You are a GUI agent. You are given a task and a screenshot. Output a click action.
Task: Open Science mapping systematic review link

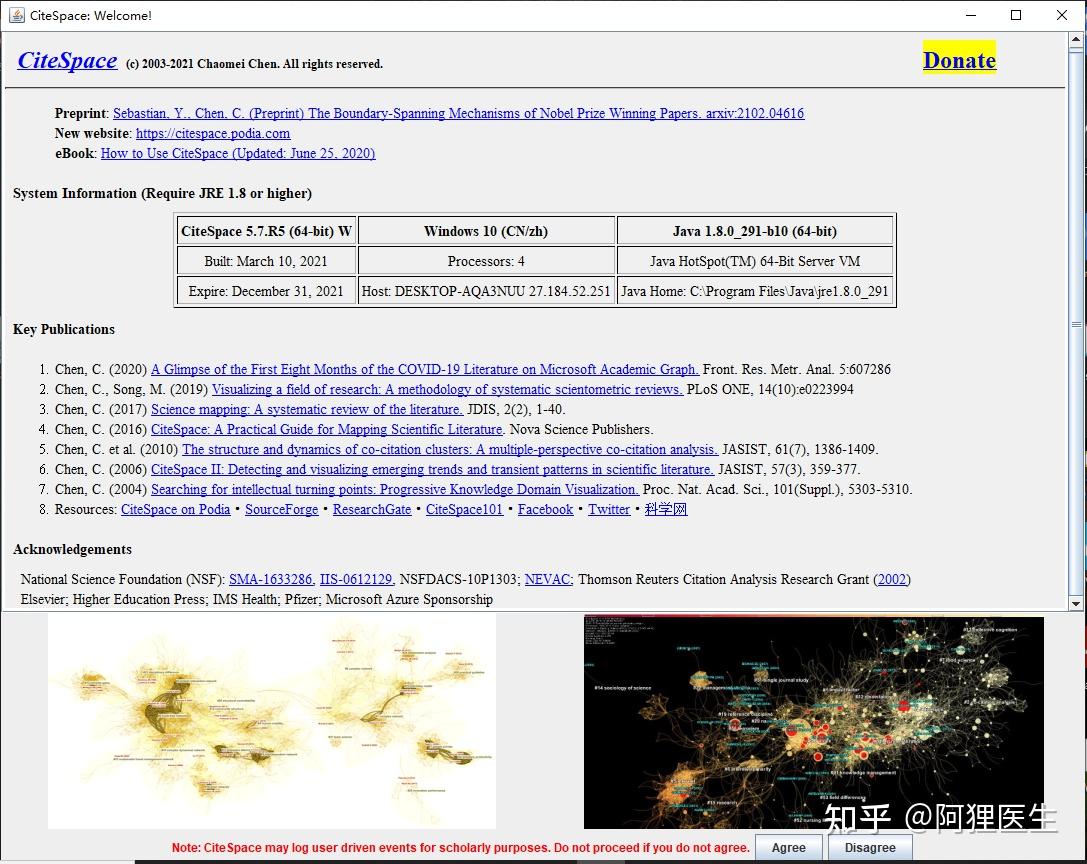(x=307, y=410)
